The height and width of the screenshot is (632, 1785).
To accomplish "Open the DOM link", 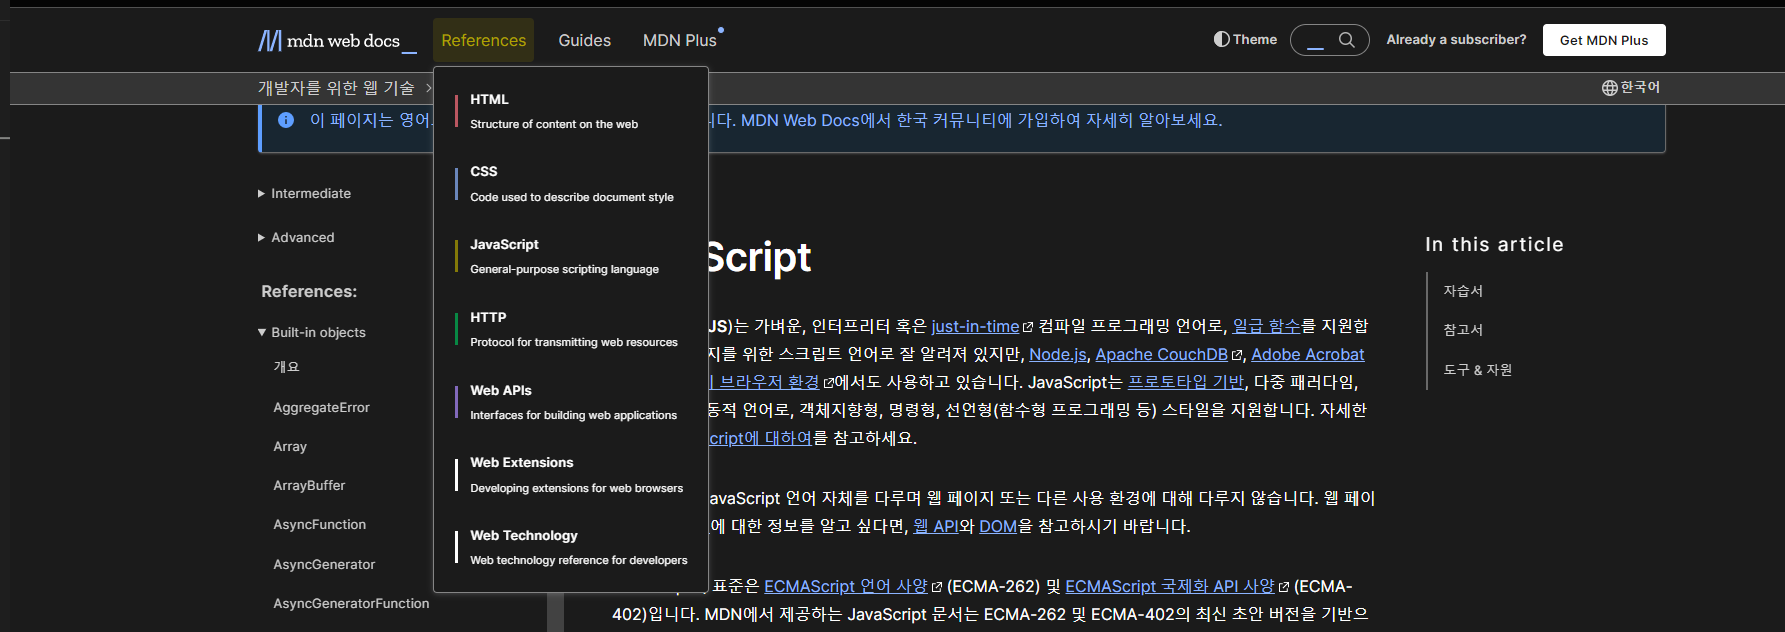I will tap(998, 527).
